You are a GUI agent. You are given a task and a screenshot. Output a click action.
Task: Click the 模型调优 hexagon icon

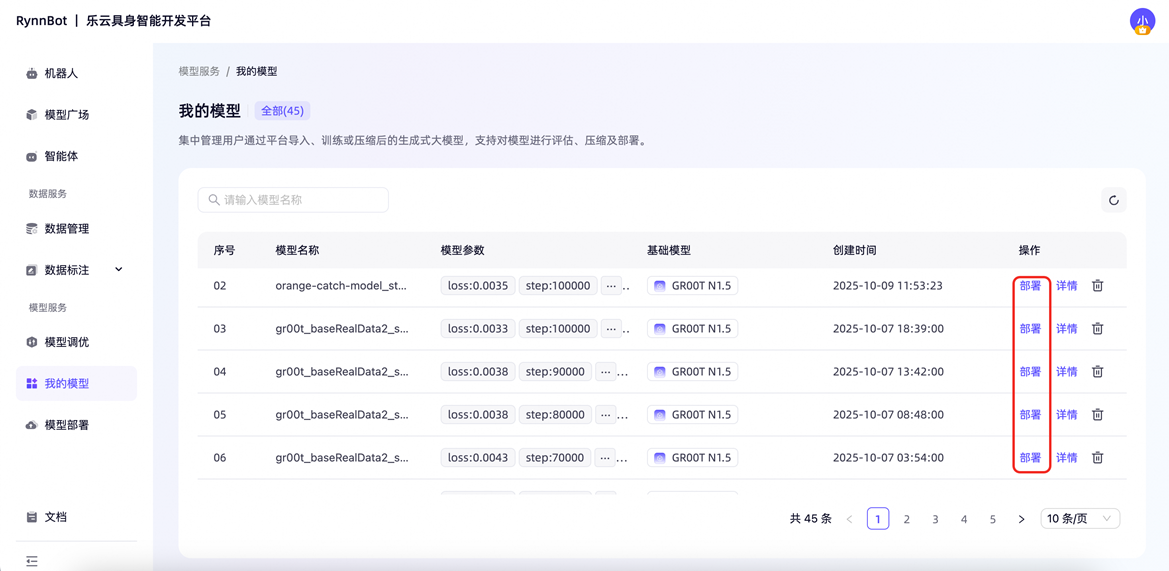coord(31,342)
